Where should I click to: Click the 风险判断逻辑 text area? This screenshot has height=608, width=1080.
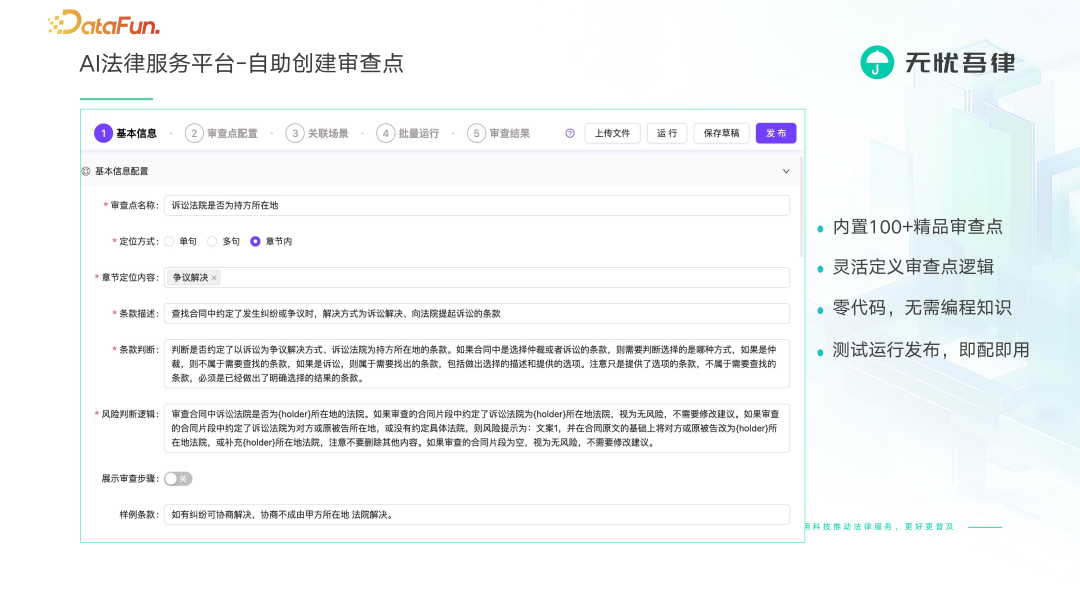tap(477, 428)
